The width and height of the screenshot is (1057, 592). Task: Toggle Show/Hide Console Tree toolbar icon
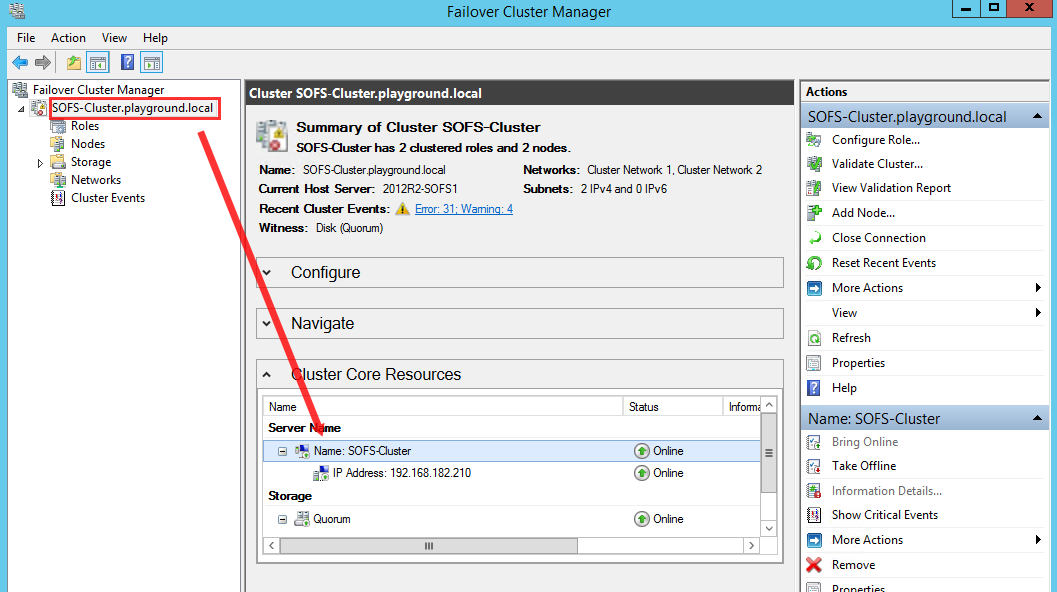(98, 63)
